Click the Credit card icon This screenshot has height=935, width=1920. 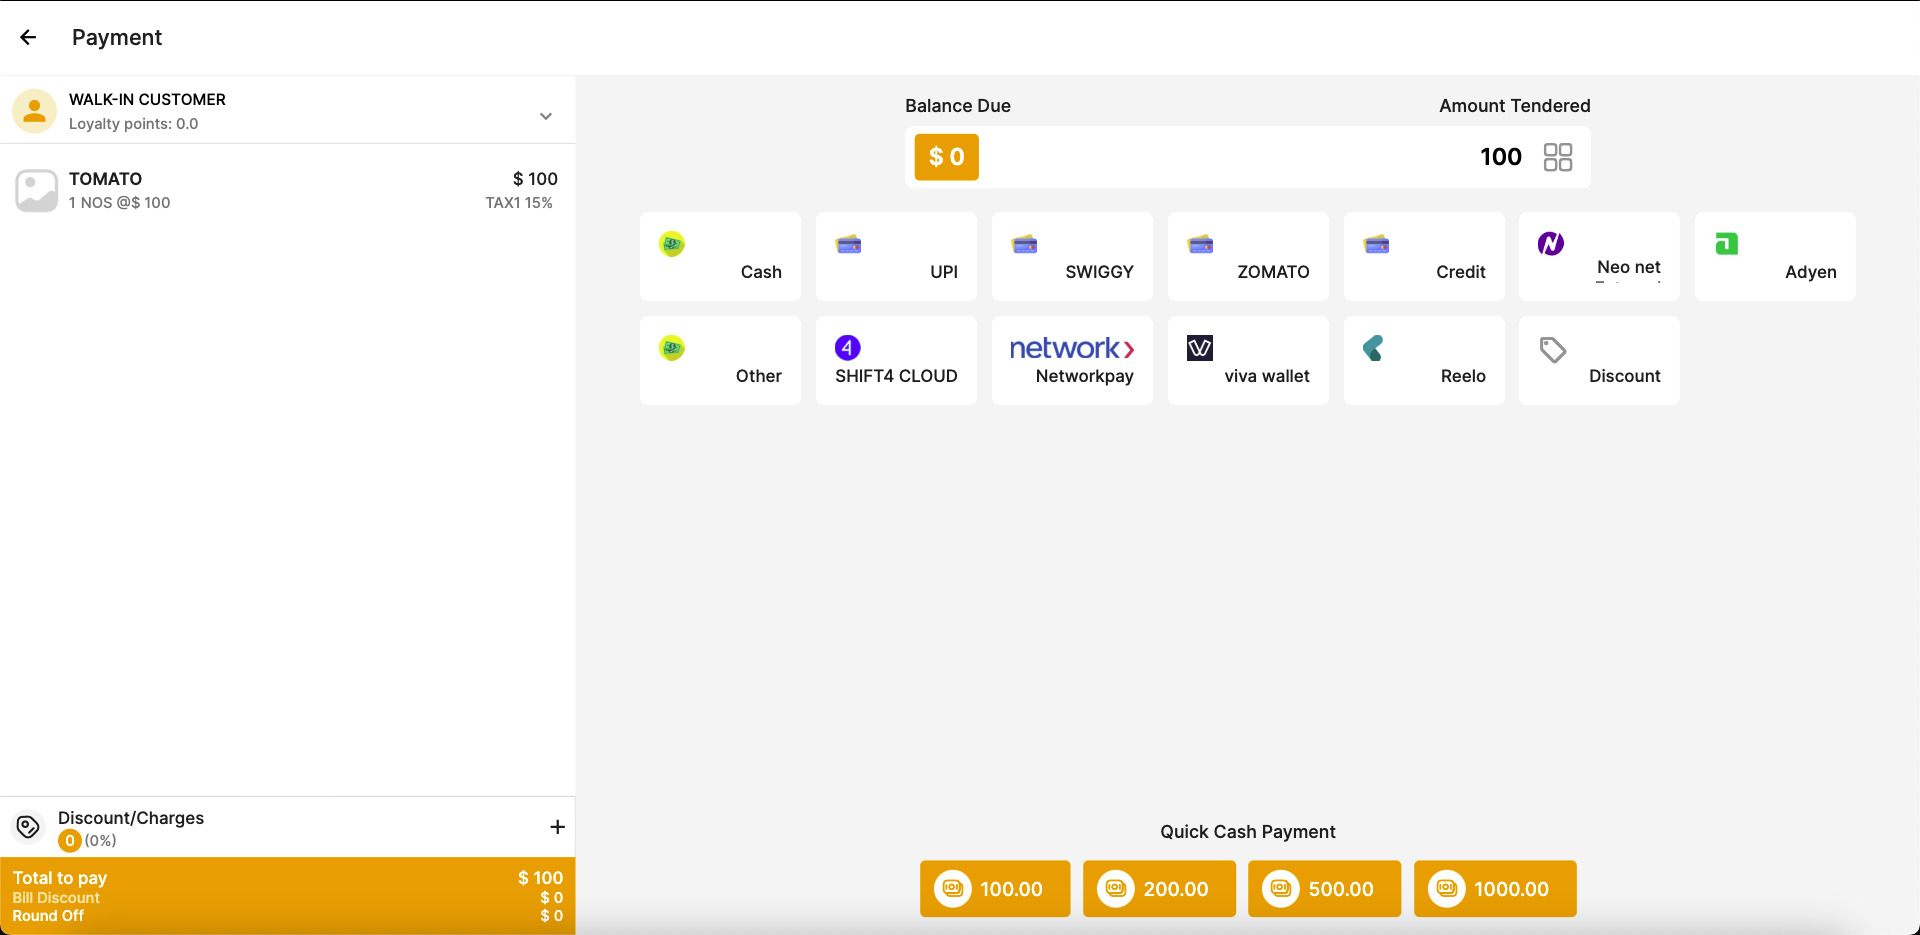pyautogui.click(x=1376, y=244)
